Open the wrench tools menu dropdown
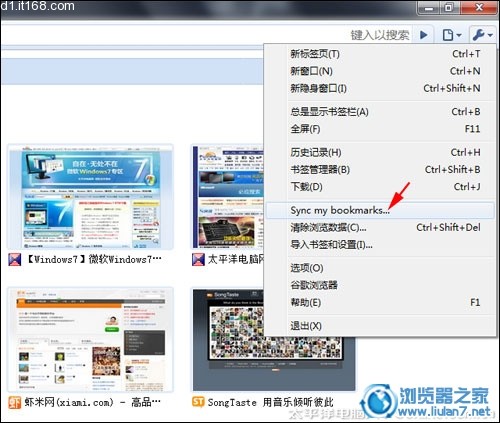Viewport: 500px width, 423px height. (482, 35)
